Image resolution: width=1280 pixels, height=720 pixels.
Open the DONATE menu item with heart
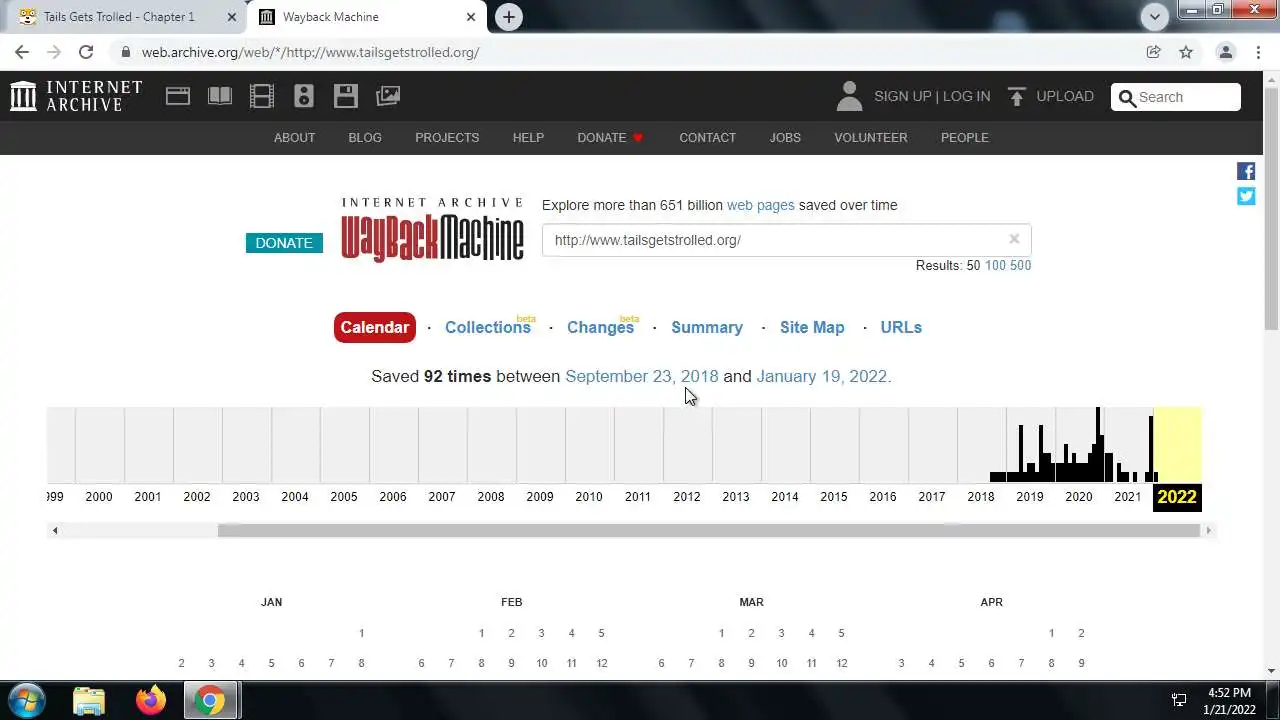(x=610, y=138)
